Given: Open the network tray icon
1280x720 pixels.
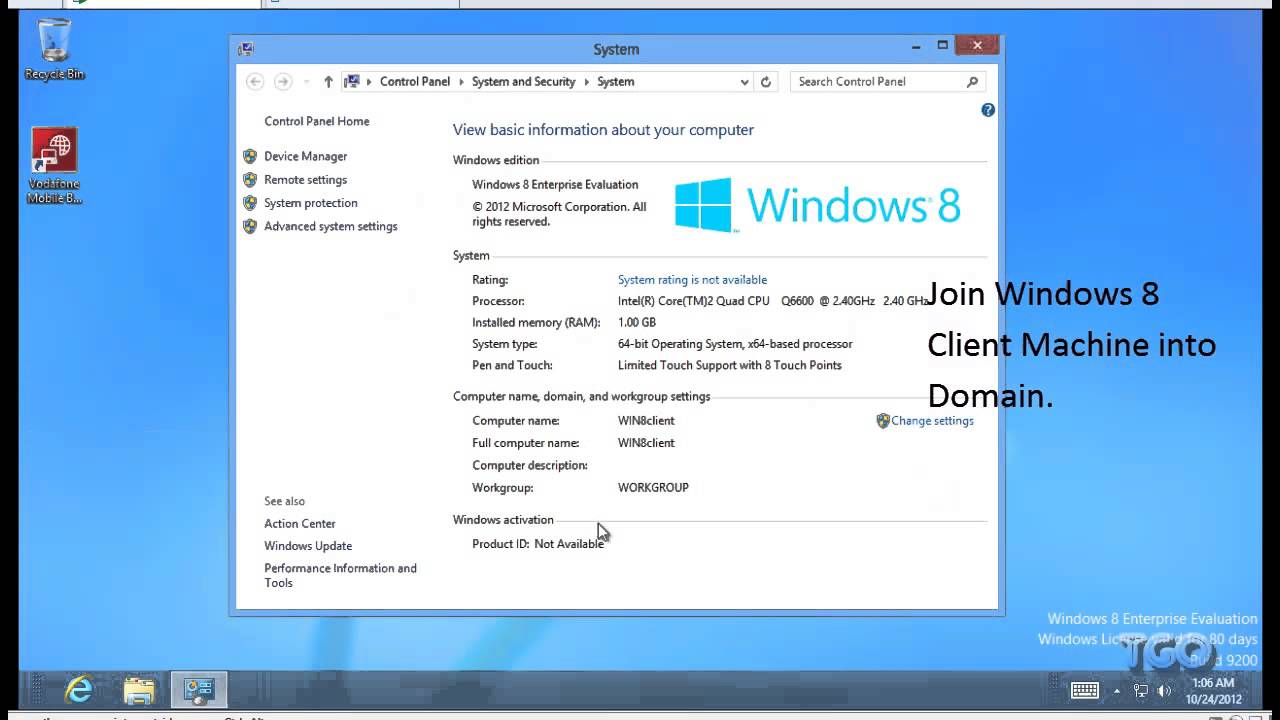Looking at the screenshot, I should pos(1141,690).
